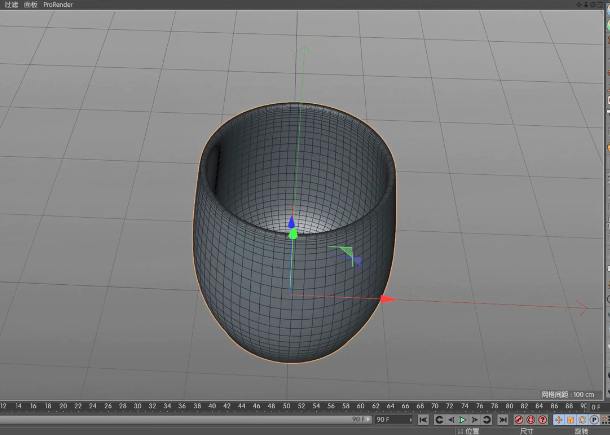Open the 面板 viewport menu
Image resolution: width=610 pixels, height=435 pixels.
31,5
